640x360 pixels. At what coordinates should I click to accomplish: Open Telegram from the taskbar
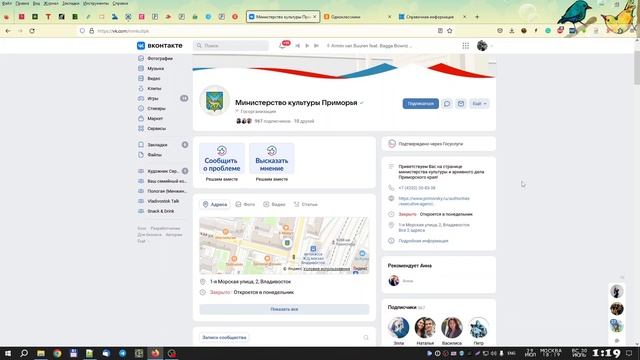click(x=122, y=353)
